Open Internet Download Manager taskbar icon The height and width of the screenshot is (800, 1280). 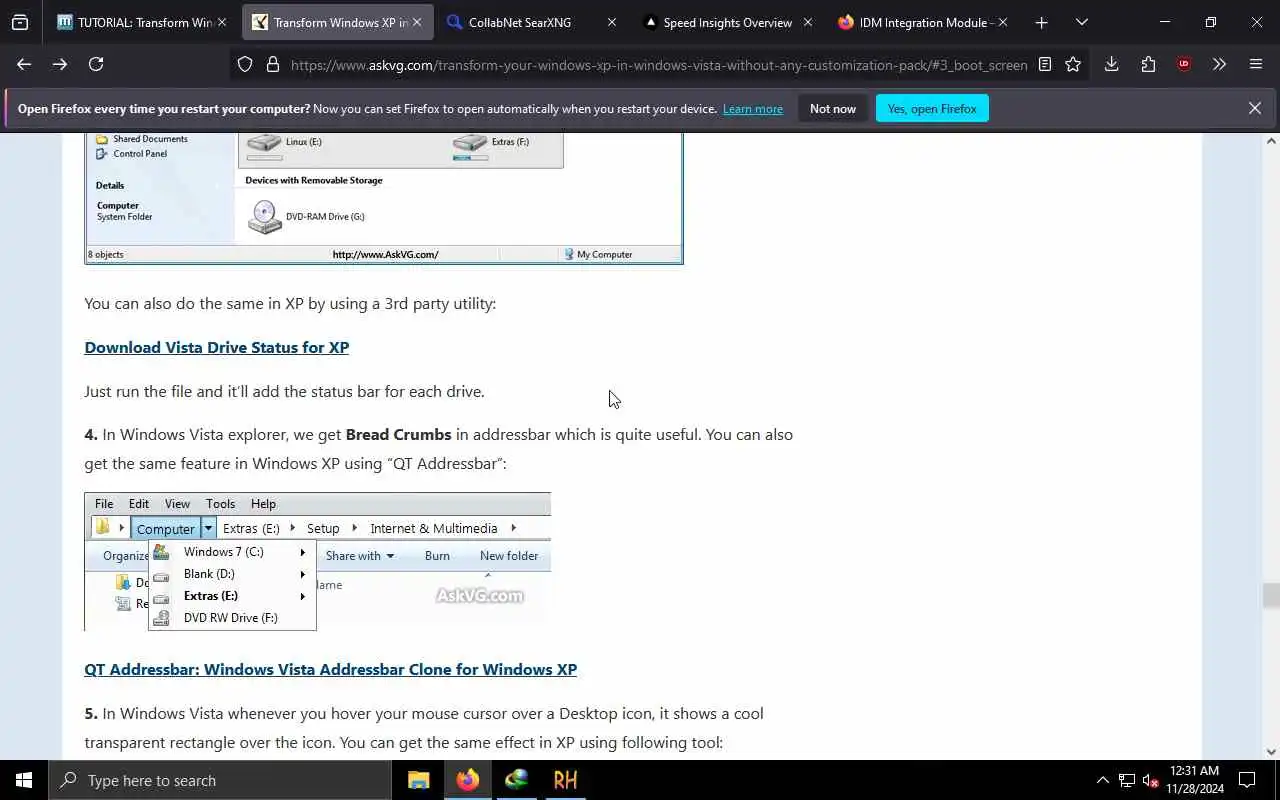click(x=517, y=780)
